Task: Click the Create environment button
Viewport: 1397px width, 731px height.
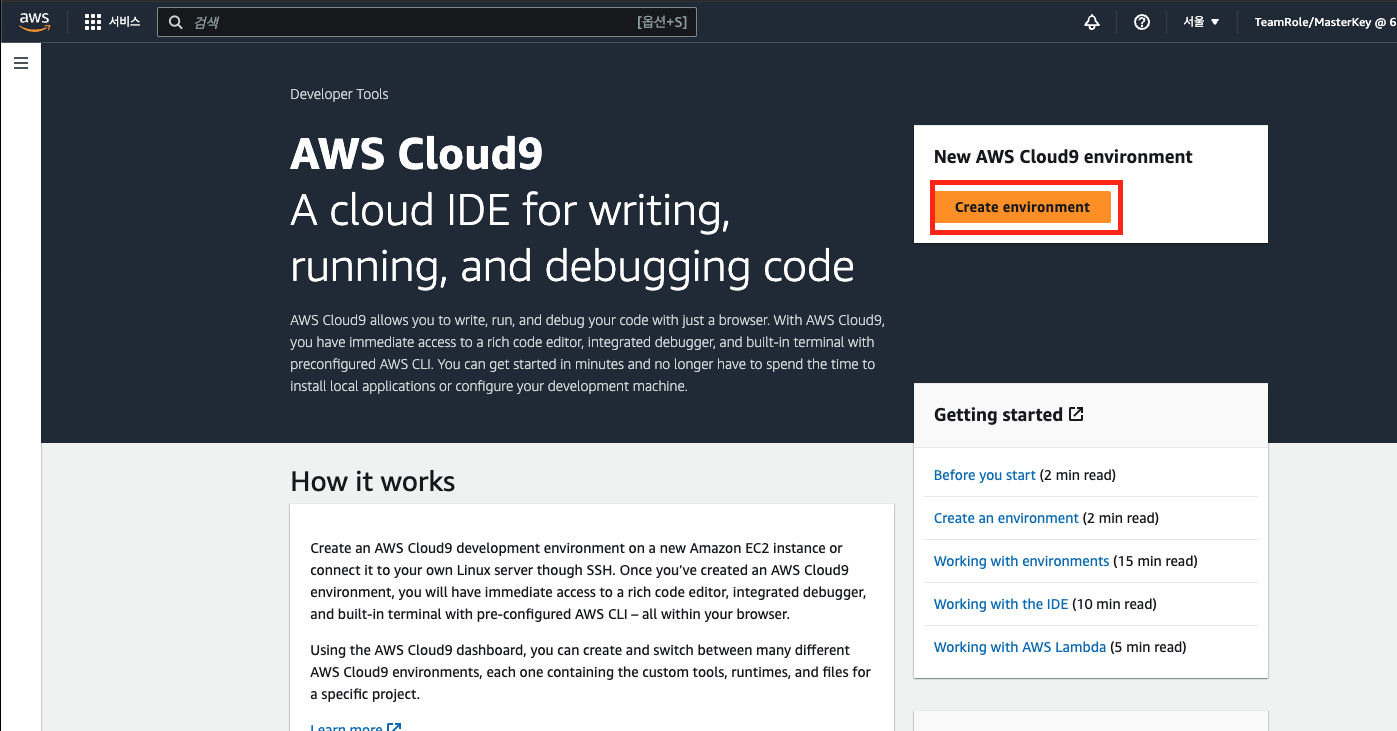Action: [1022, 207]
